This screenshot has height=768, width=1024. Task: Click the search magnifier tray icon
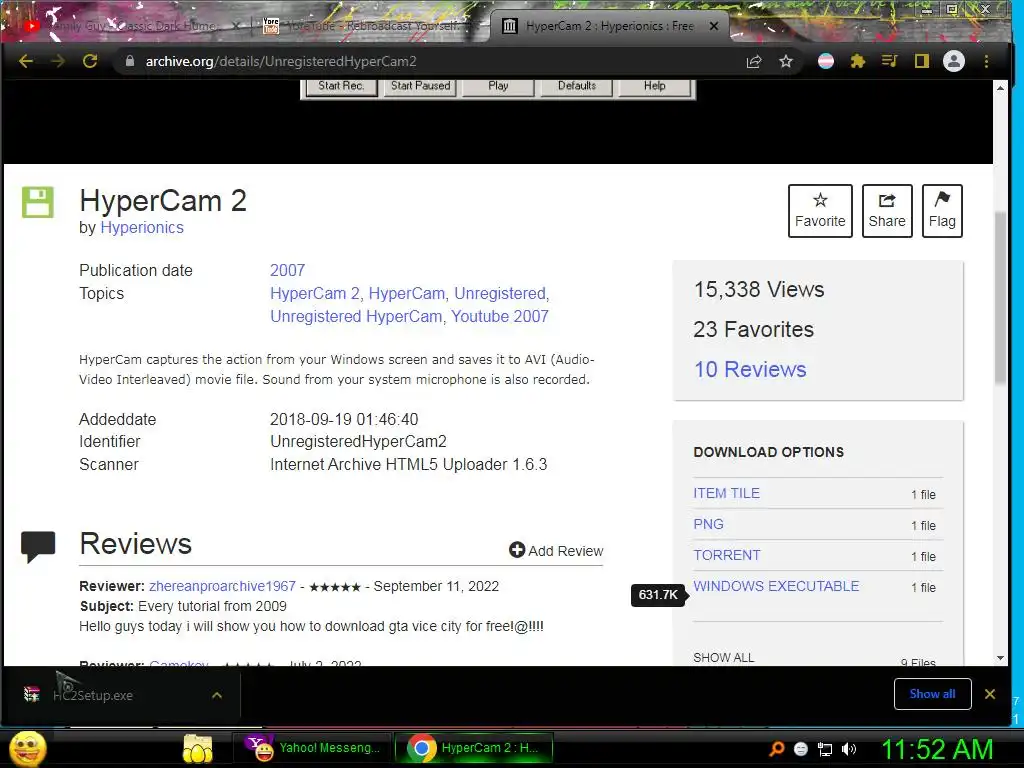(776, 749)
